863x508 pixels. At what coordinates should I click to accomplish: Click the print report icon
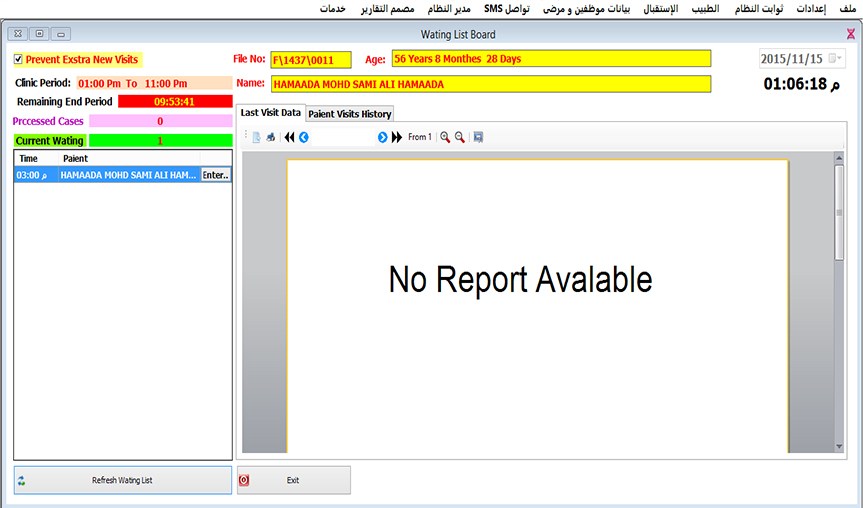[270, 137]
